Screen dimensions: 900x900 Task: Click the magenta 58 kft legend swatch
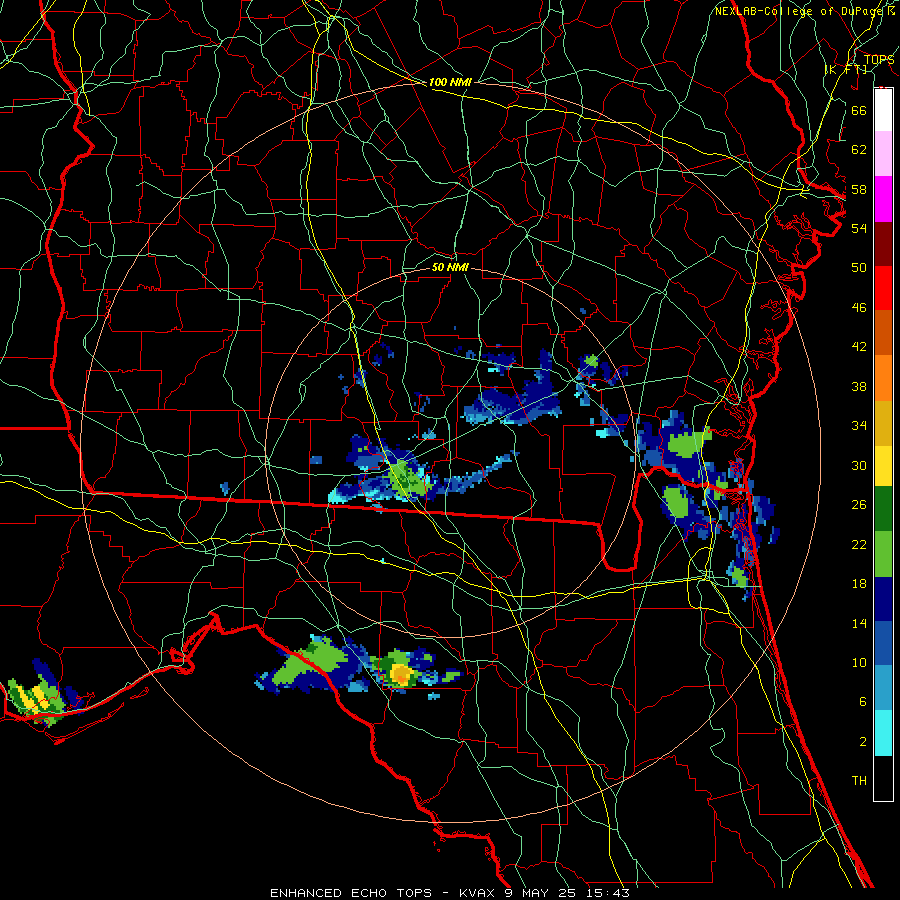pos(883,199)
